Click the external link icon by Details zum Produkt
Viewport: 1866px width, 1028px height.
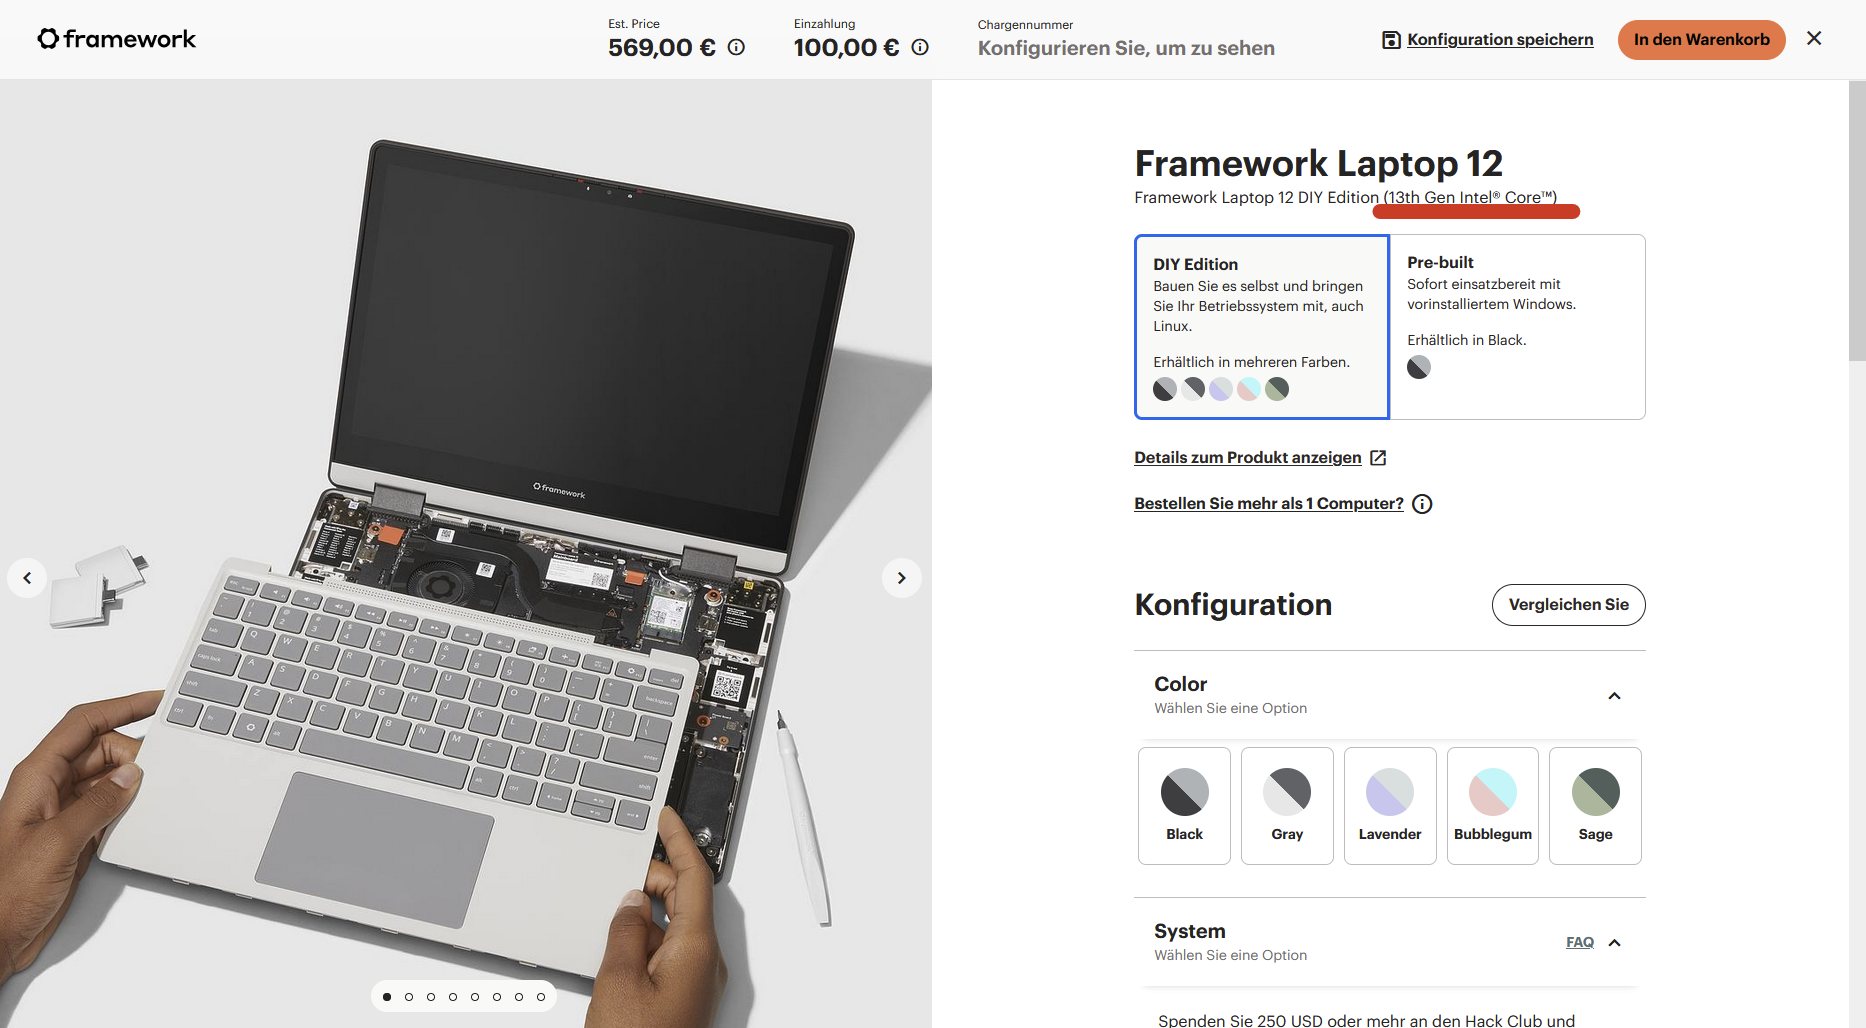1378,458
